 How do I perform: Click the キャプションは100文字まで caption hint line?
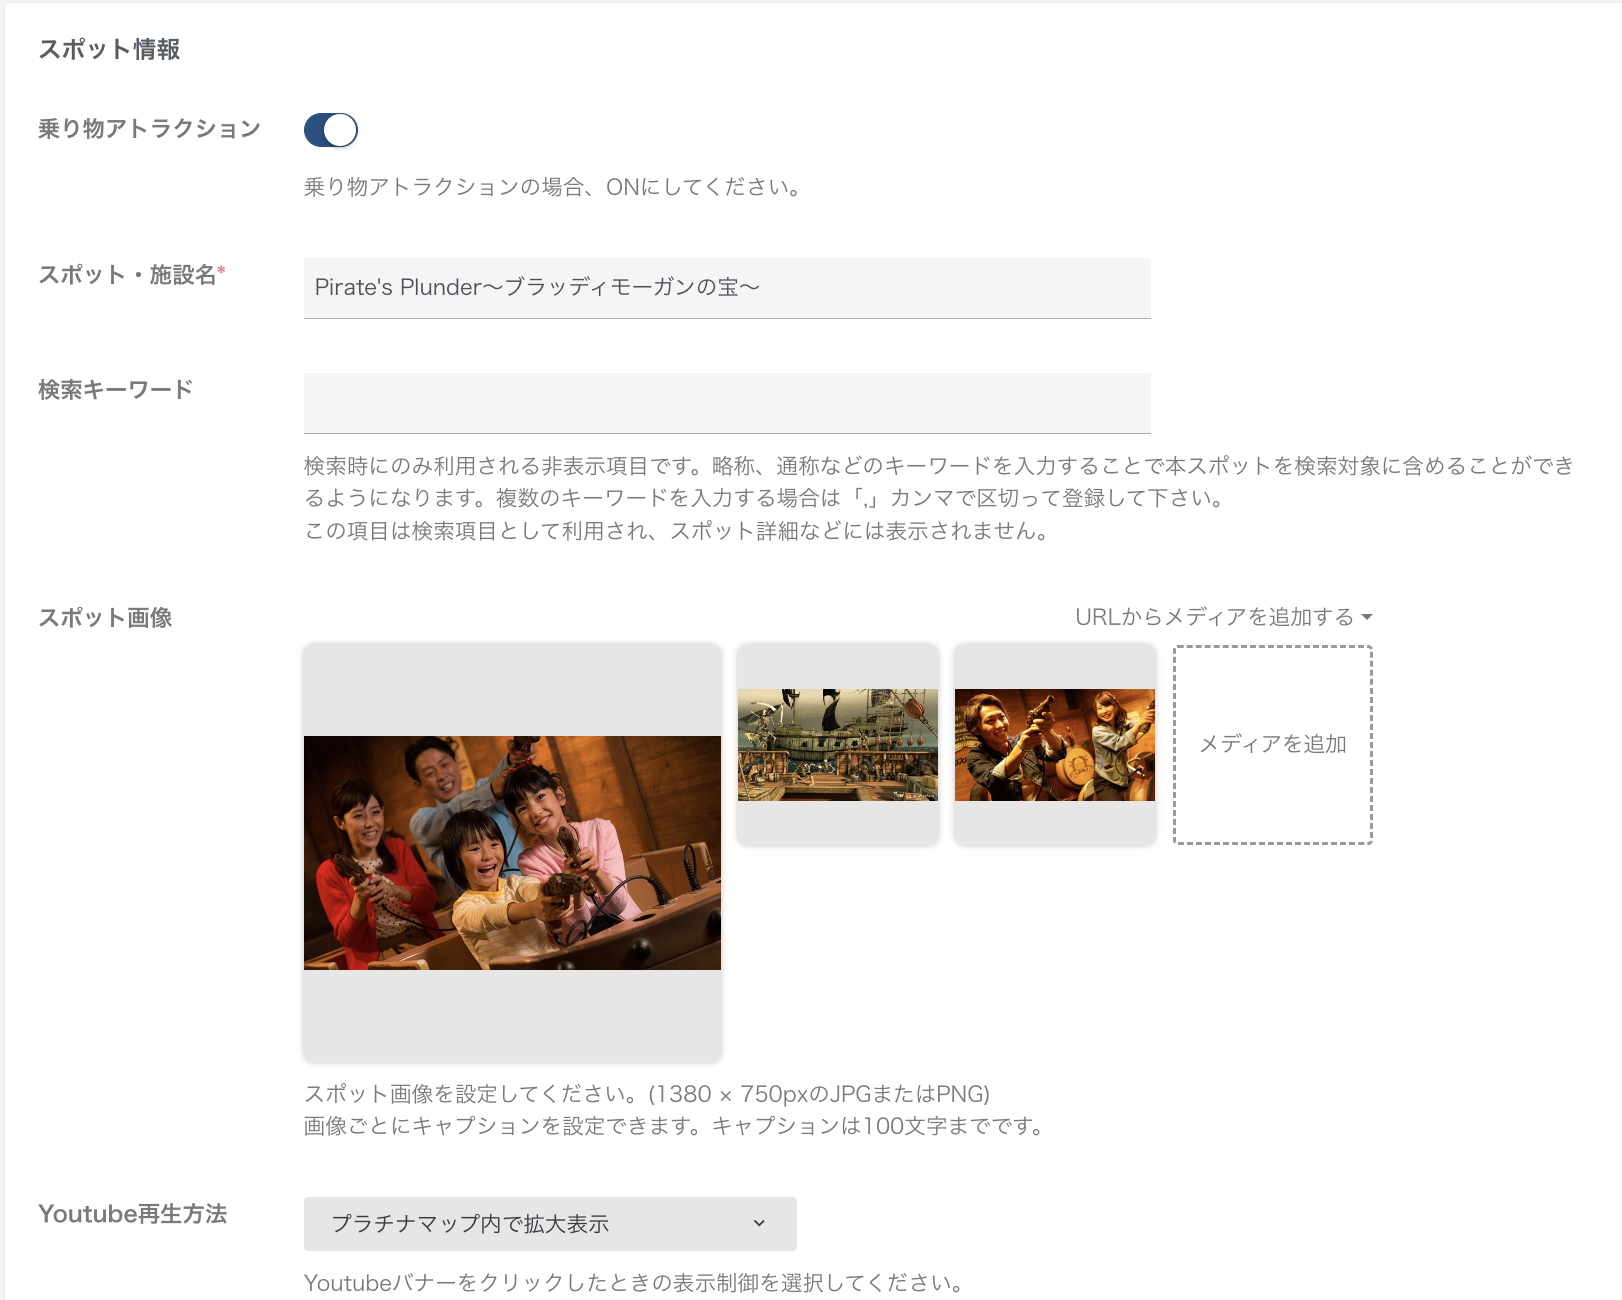point(675,1126)
